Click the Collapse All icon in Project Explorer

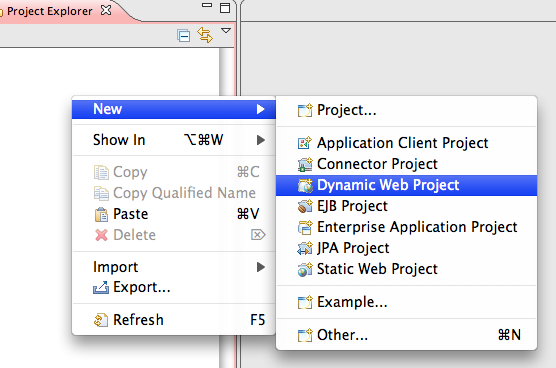pyautogui.click(x=183, y=35)
